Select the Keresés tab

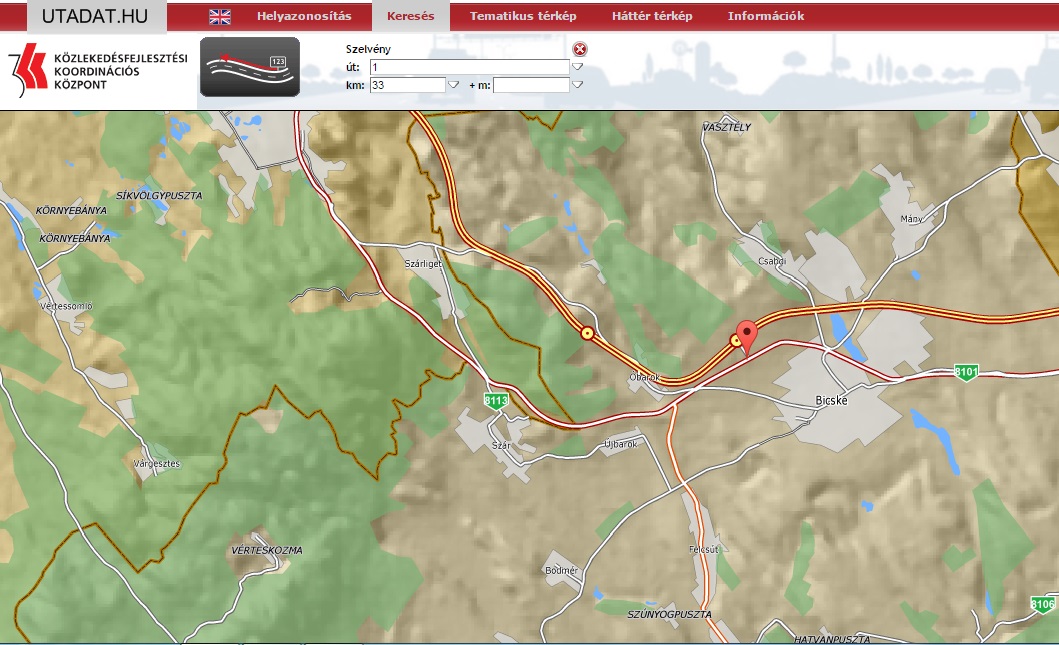point(410,16)
